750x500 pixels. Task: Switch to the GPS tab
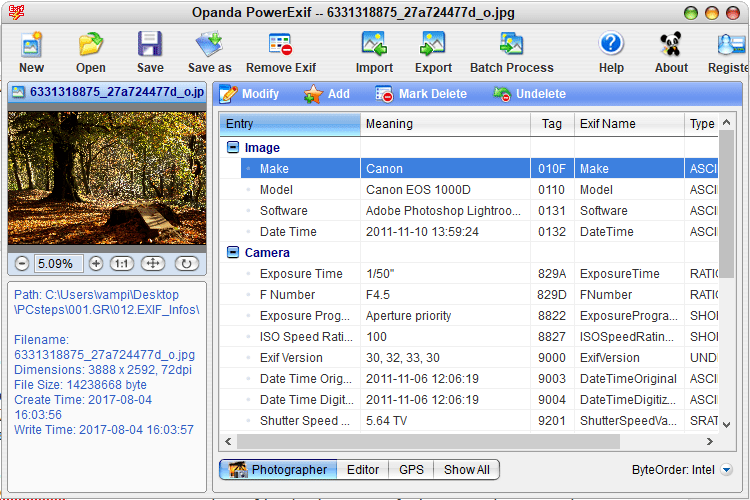click(x=411, y=470)
